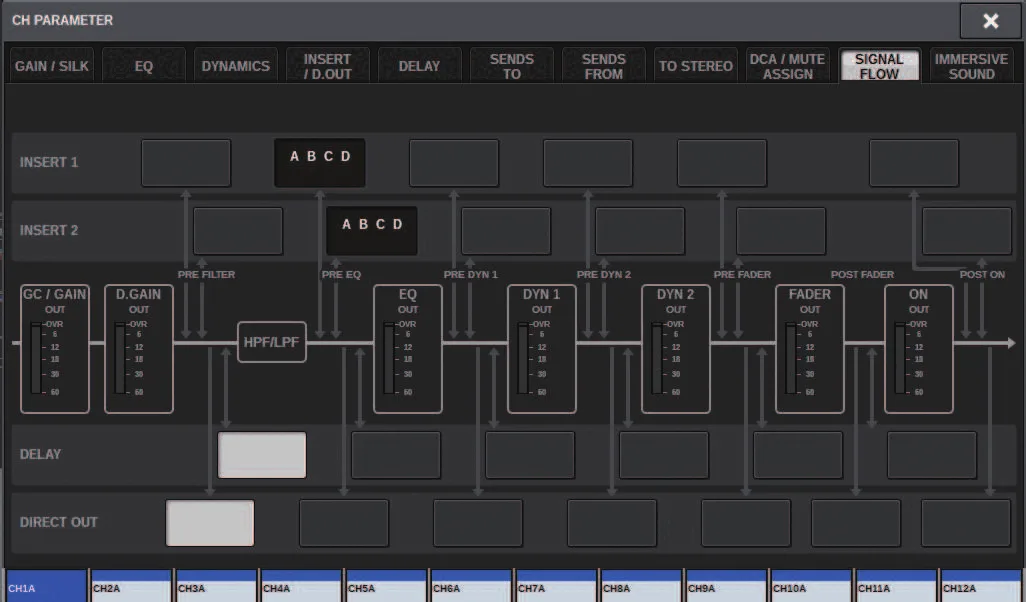This screenshot has width=1026, height=602.
Task: Set INSERT 2 position to PRE DYN 1
Action: pyautogui.click(x=506, y=231)
